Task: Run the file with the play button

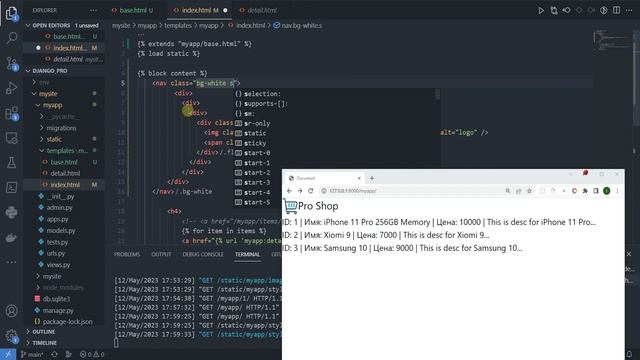Action: 541,10
